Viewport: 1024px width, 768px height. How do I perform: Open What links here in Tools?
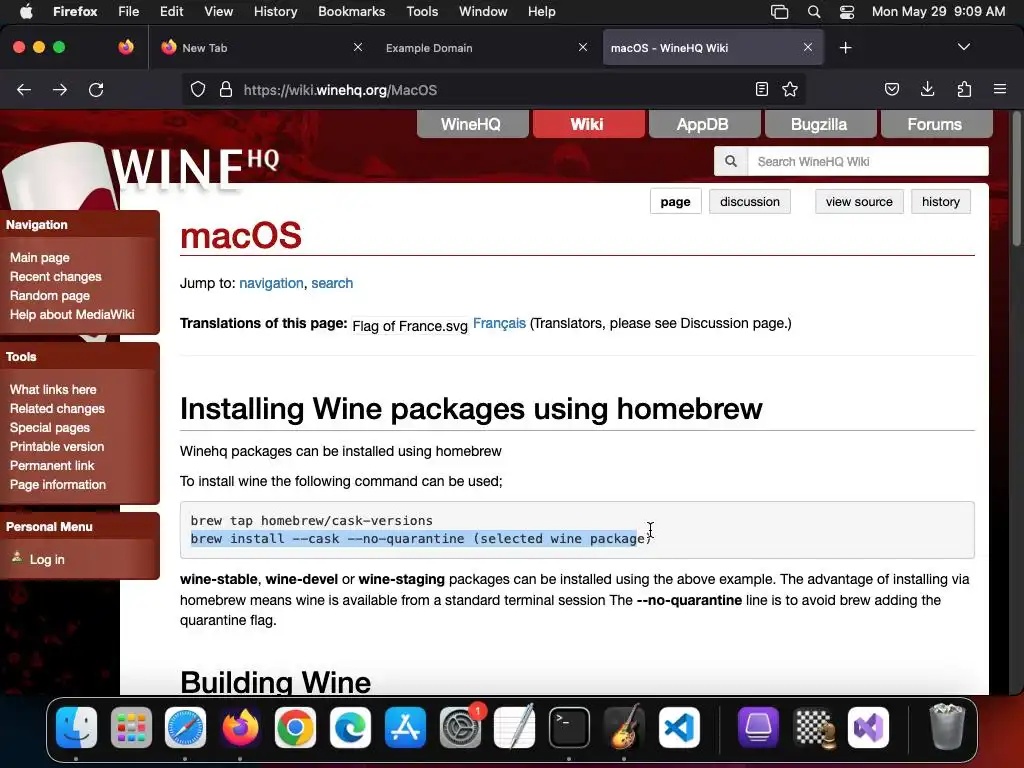pos(53,389)
